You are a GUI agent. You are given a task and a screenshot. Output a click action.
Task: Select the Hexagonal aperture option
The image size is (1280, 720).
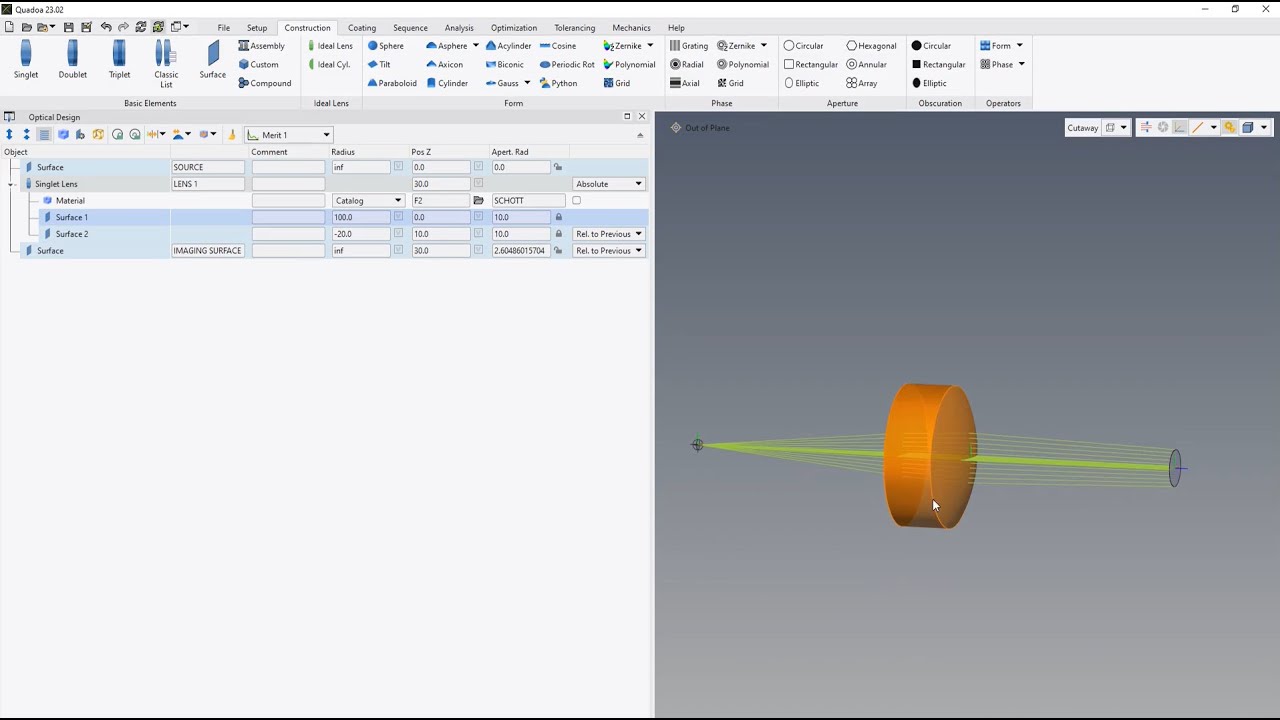tap(871, 46)
